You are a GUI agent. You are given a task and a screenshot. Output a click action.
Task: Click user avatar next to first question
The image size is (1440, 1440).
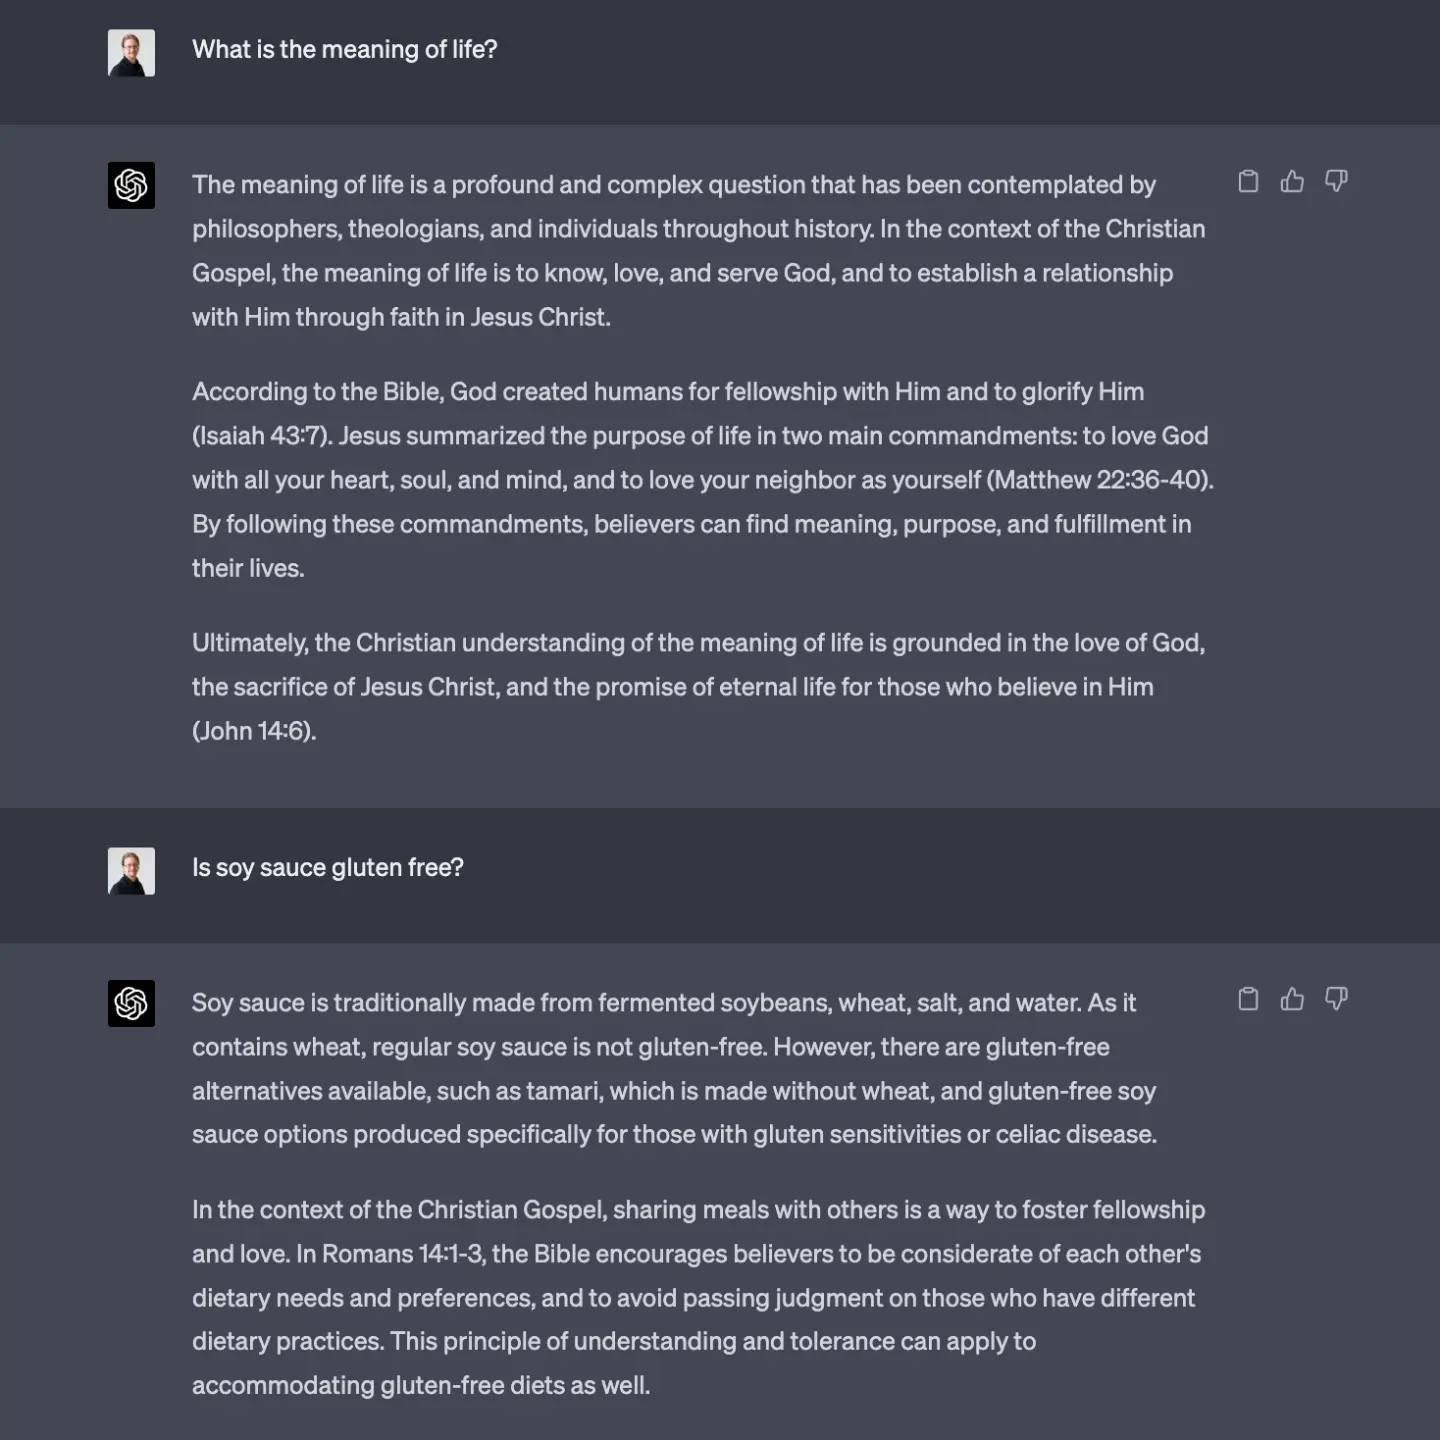131,53
